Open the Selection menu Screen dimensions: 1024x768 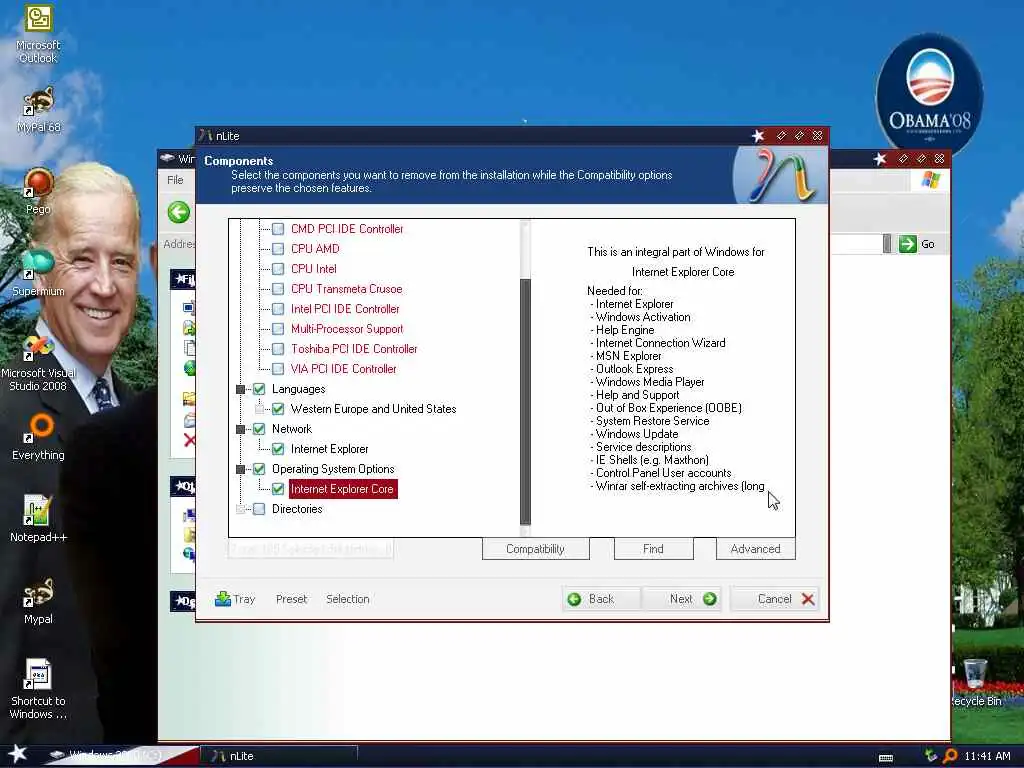pos(347,599)
